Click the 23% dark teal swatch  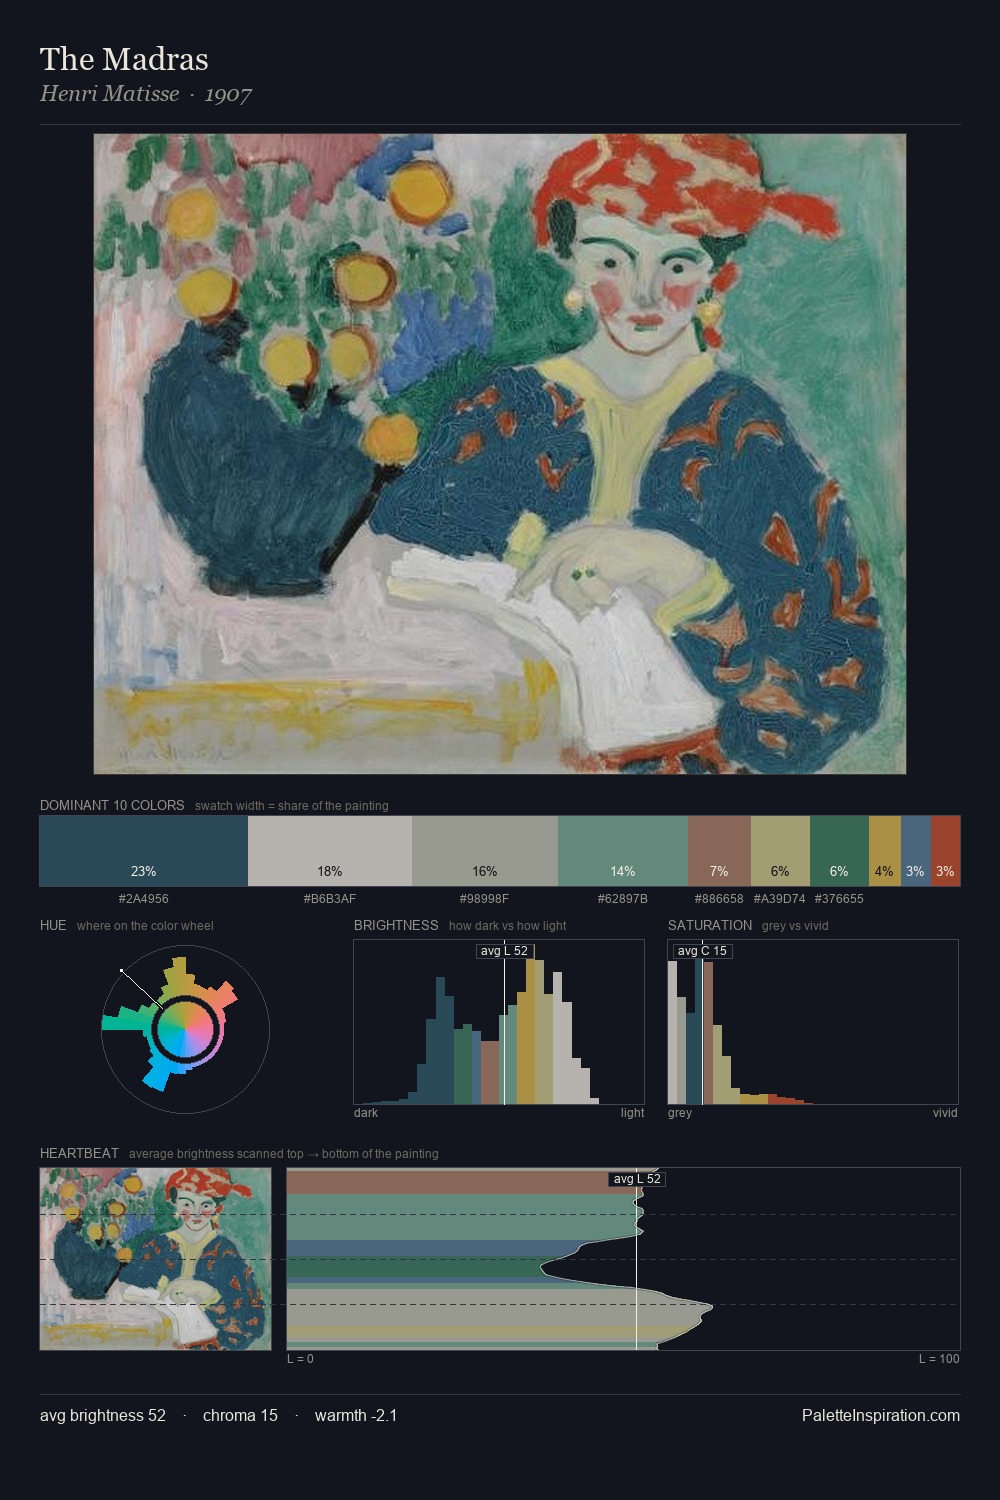coord(144,851)
